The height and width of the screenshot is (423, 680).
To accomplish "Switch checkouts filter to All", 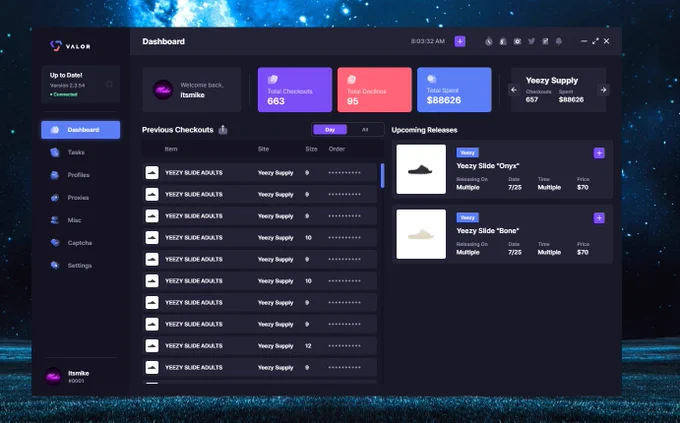I will pyautogui.click(x=365, y=130).
